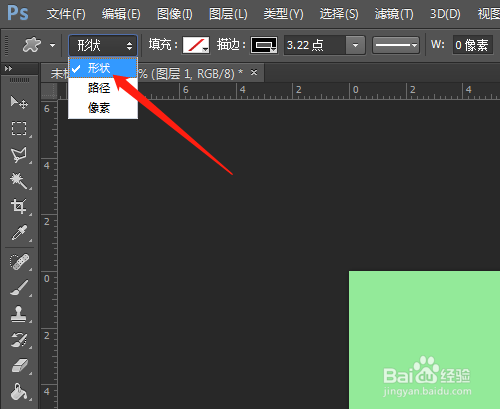
Task: Open the 文件(F) menu
Action: coord(66,14)
